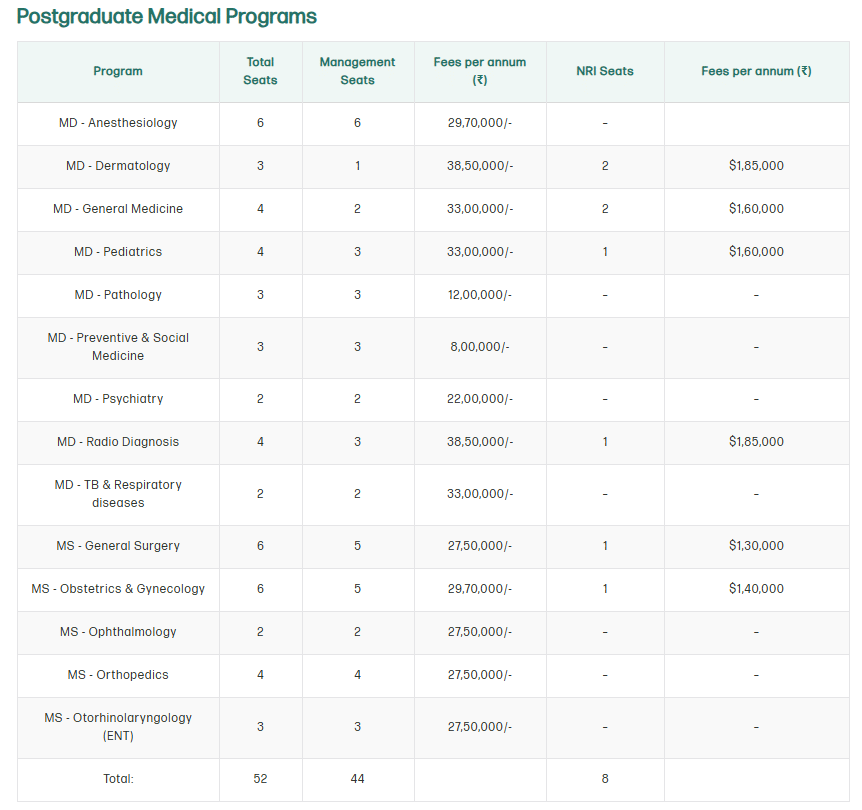Select the Total: row label
862x810 pixels.
pos(118,779)
